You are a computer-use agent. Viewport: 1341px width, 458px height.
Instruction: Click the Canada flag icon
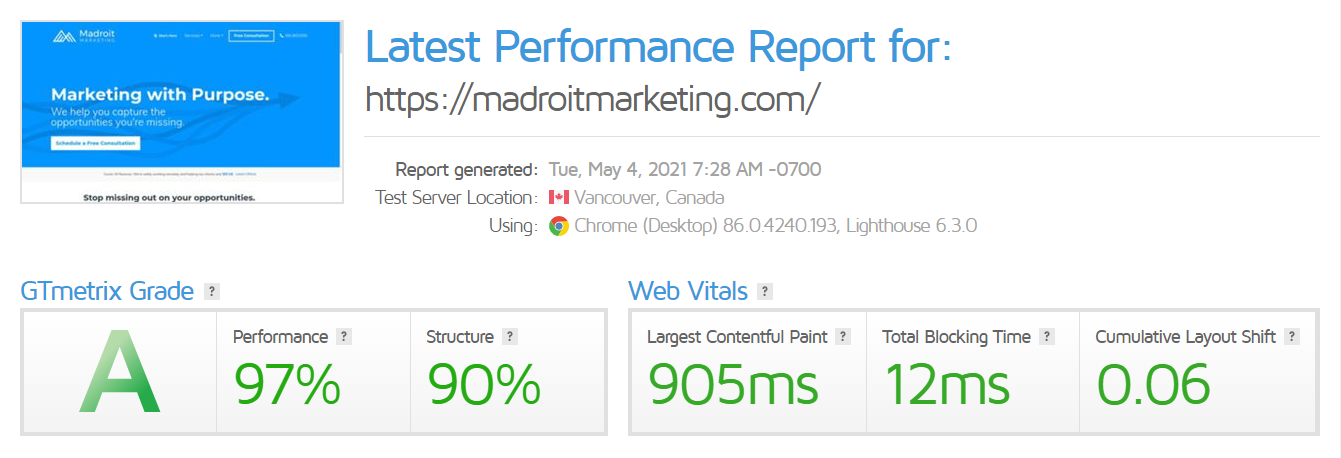coord(559,197)
